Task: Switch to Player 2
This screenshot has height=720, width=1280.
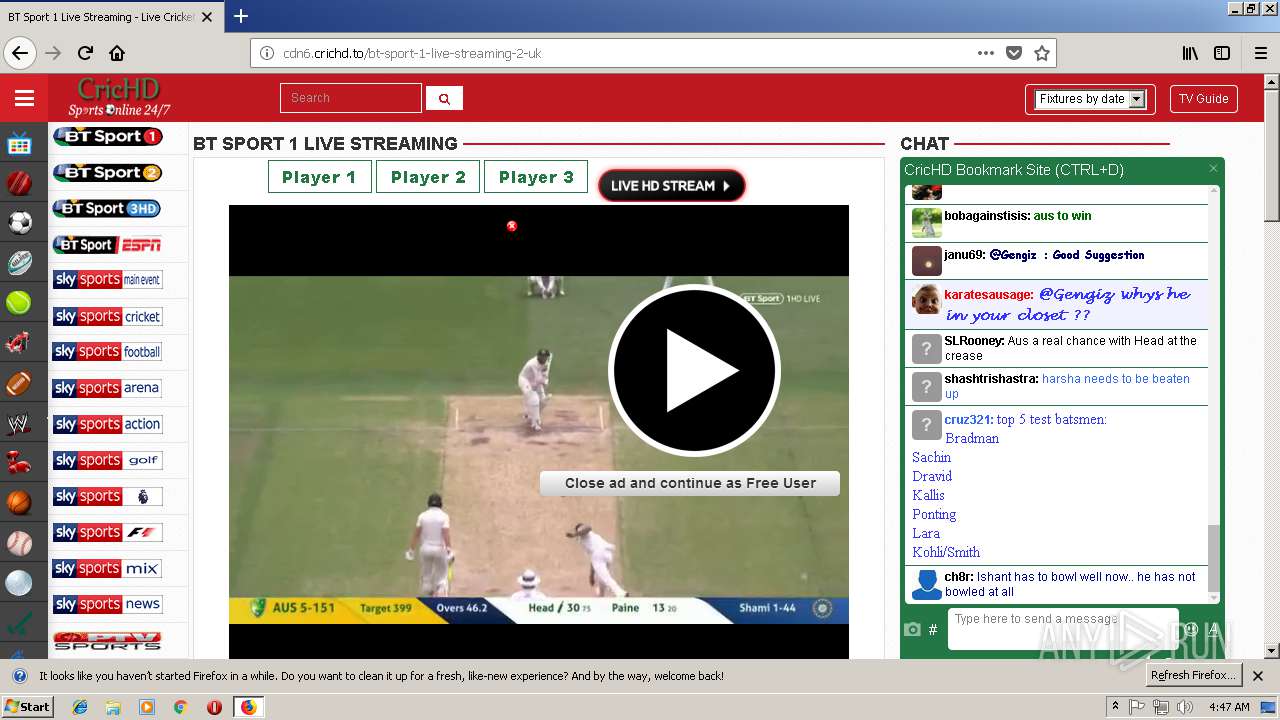Action: coord(428,177)
